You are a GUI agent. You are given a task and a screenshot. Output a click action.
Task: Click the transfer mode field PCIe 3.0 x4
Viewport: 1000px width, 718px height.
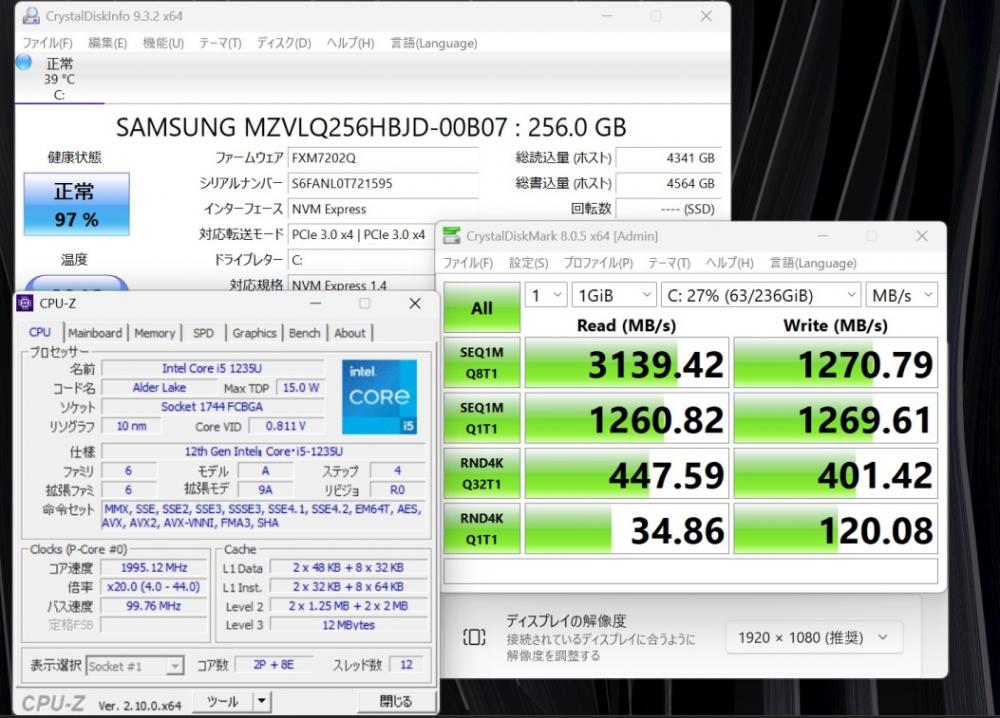(362, 235)
